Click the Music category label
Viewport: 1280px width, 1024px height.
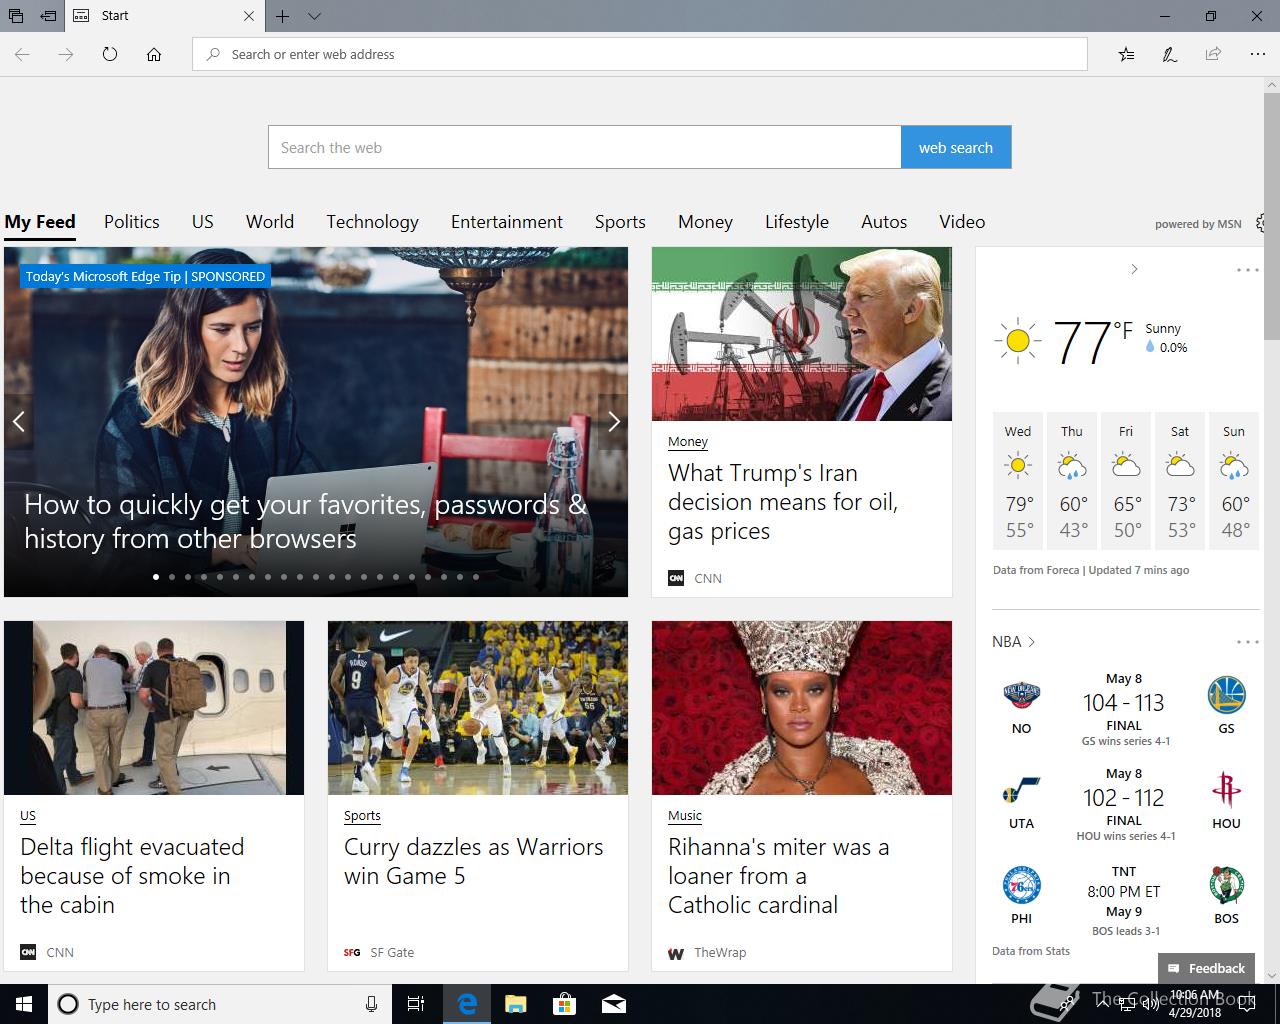(x=685, y=815)
